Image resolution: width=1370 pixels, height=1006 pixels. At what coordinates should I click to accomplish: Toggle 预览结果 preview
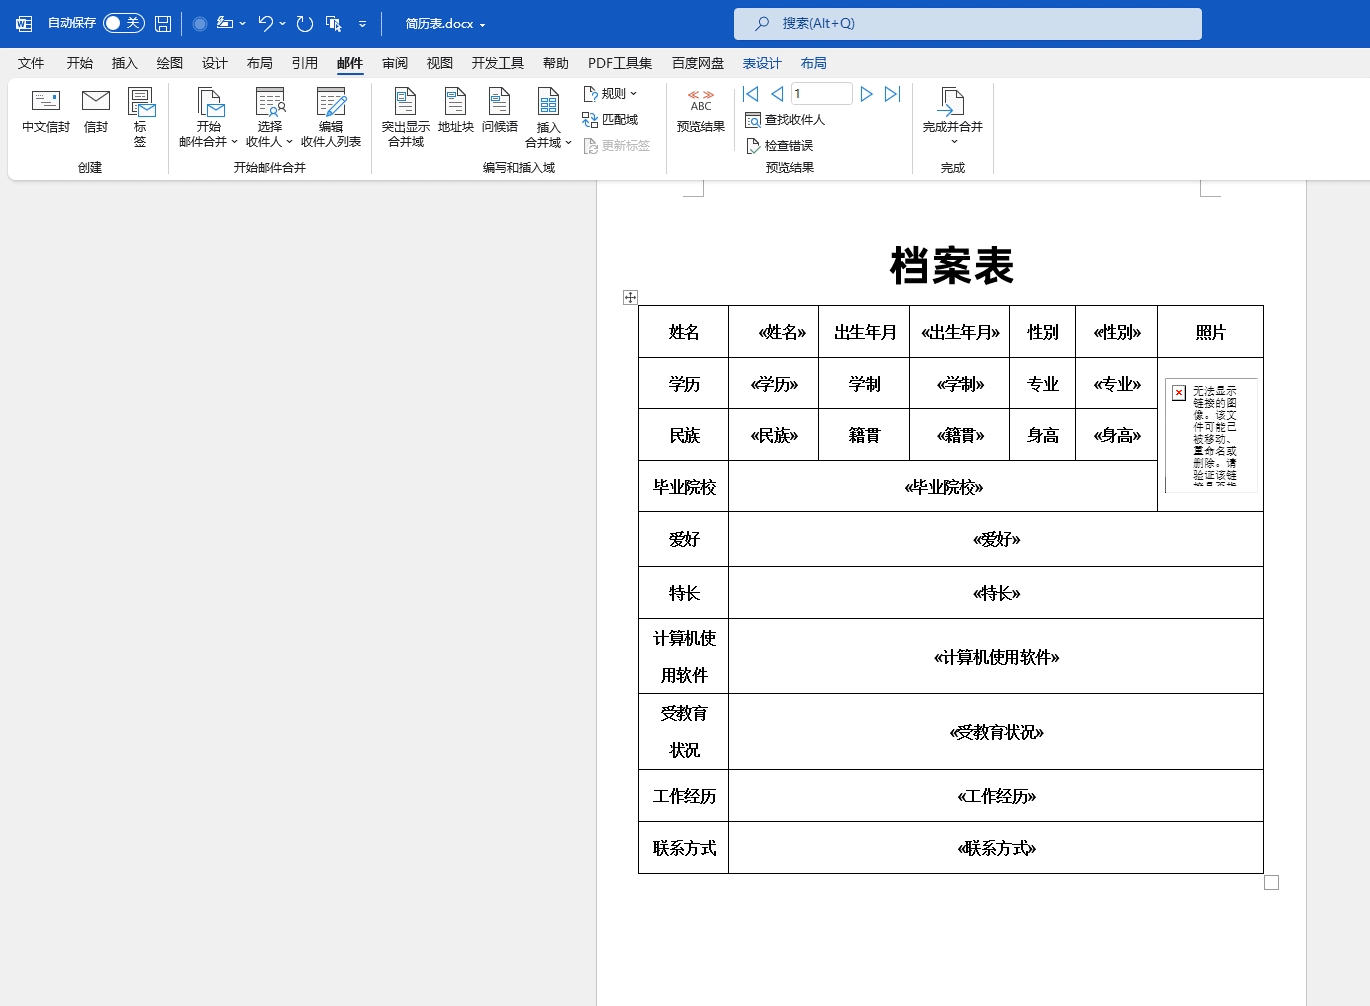point(701,111)
